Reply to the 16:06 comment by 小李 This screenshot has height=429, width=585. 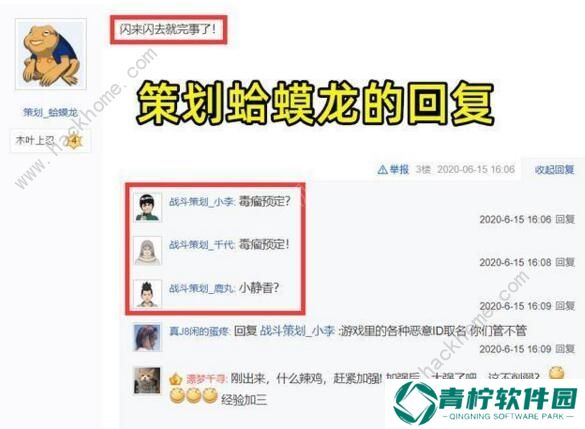point(565,219)
